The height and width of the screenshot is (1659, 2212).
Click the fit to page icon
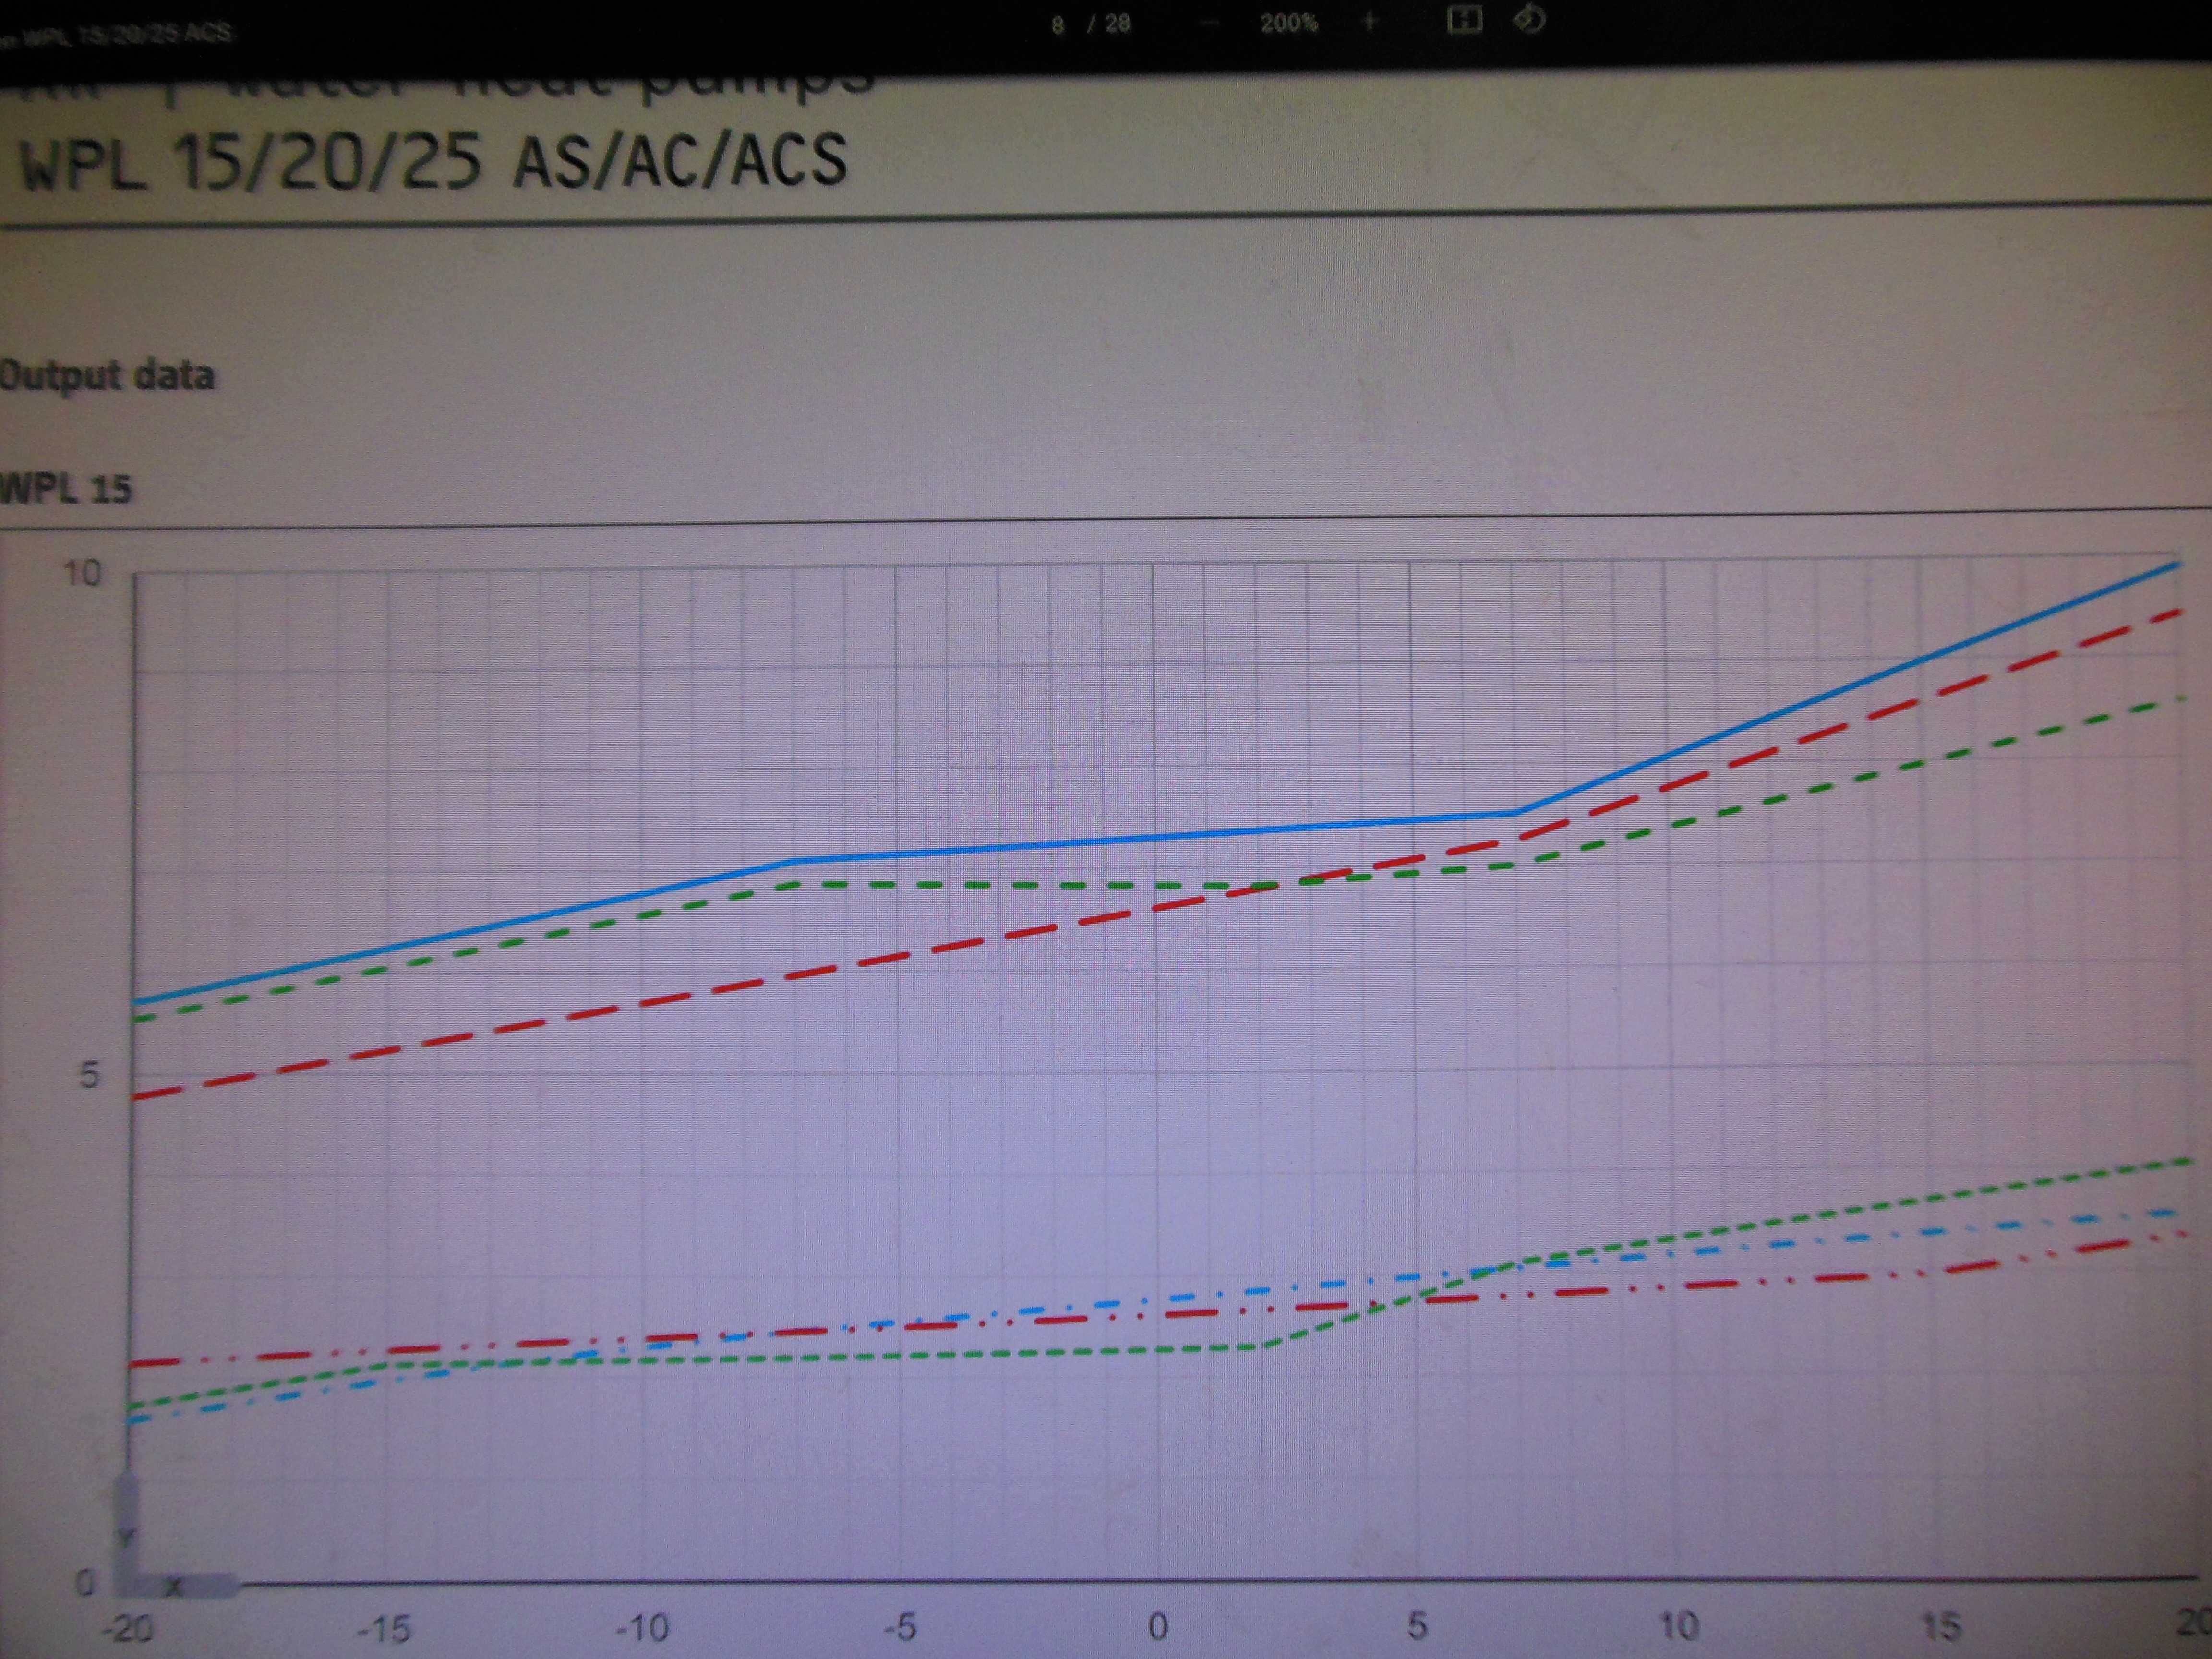click(1464, 20)
